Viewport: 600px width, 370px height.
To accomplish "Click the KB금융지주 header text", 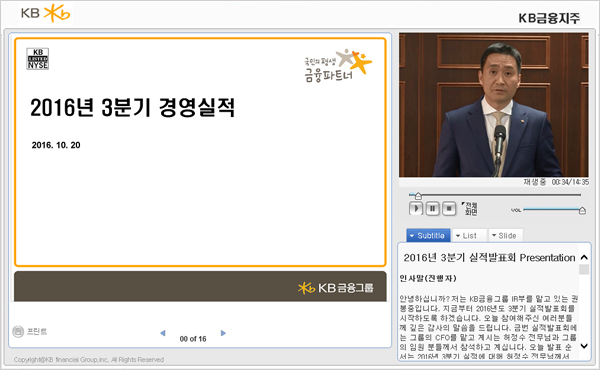I will point(549,18).
